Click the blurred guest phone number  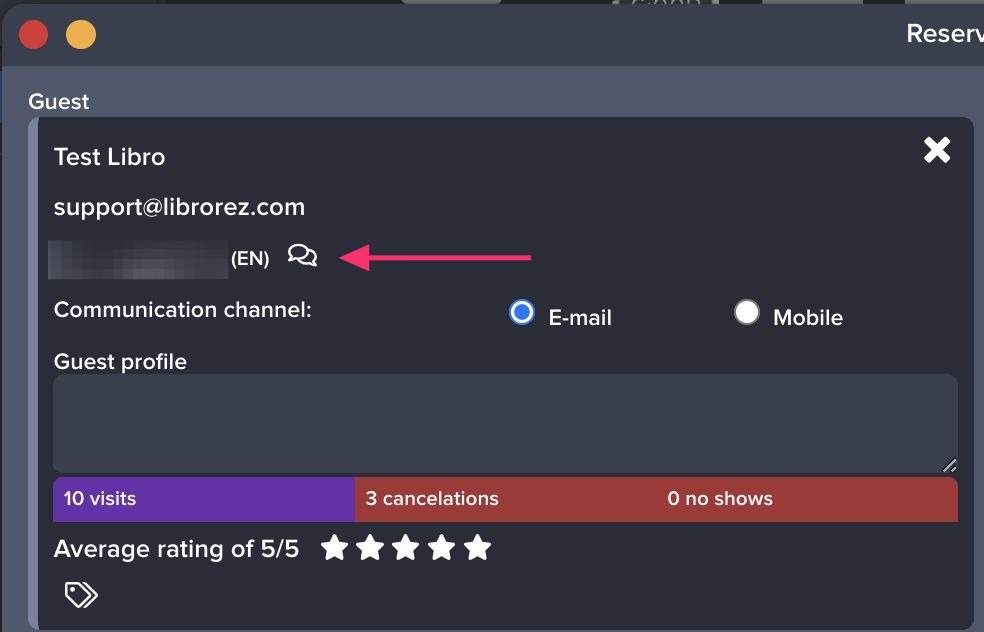(x=139, y=258)
